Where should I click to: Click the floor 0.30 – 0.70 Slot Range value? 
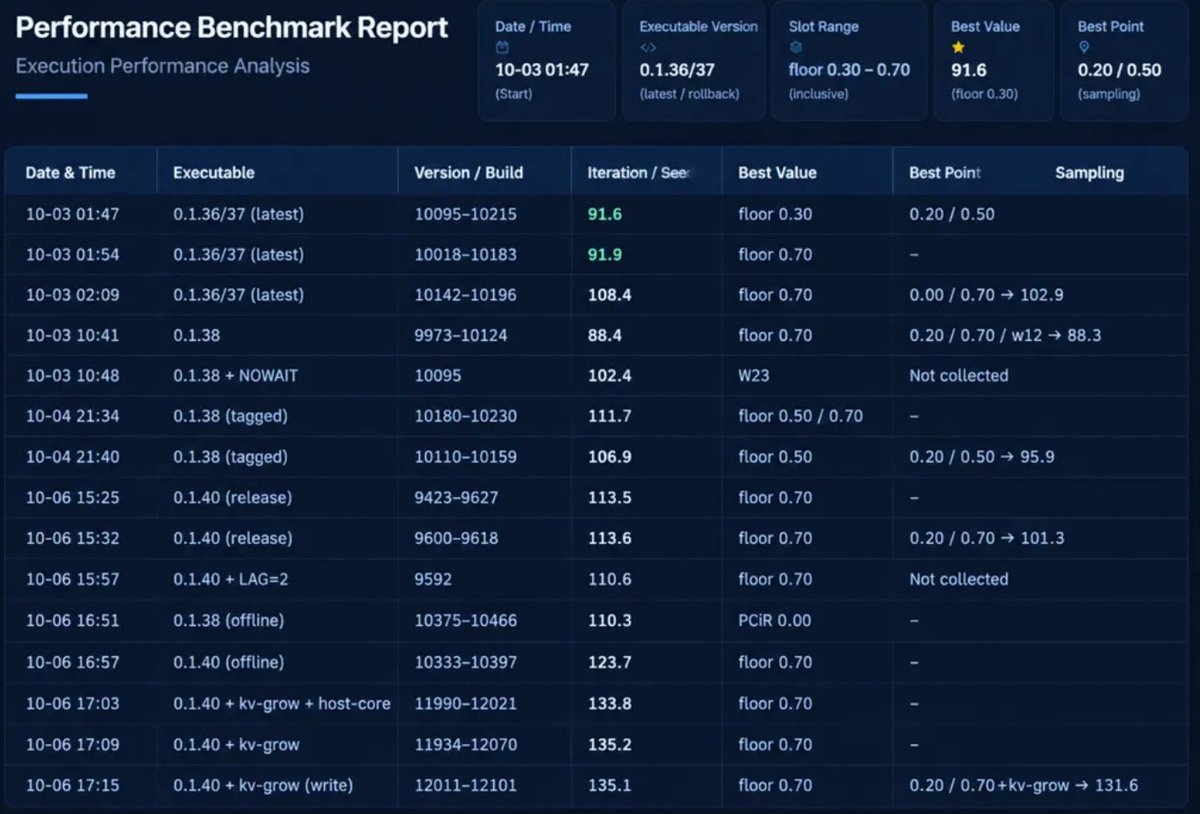pos(849,70)
